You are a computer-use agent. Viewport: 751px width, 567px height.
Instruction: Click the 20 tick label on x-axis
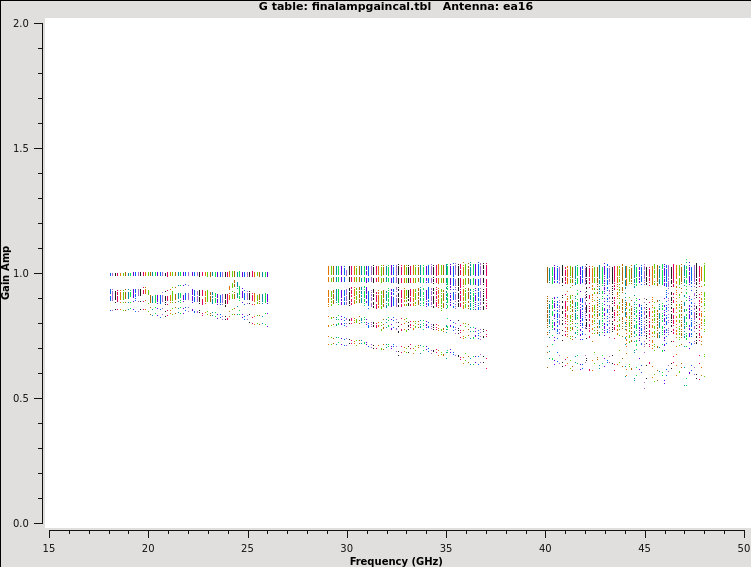pyautogui.click(x=148, y=547)
